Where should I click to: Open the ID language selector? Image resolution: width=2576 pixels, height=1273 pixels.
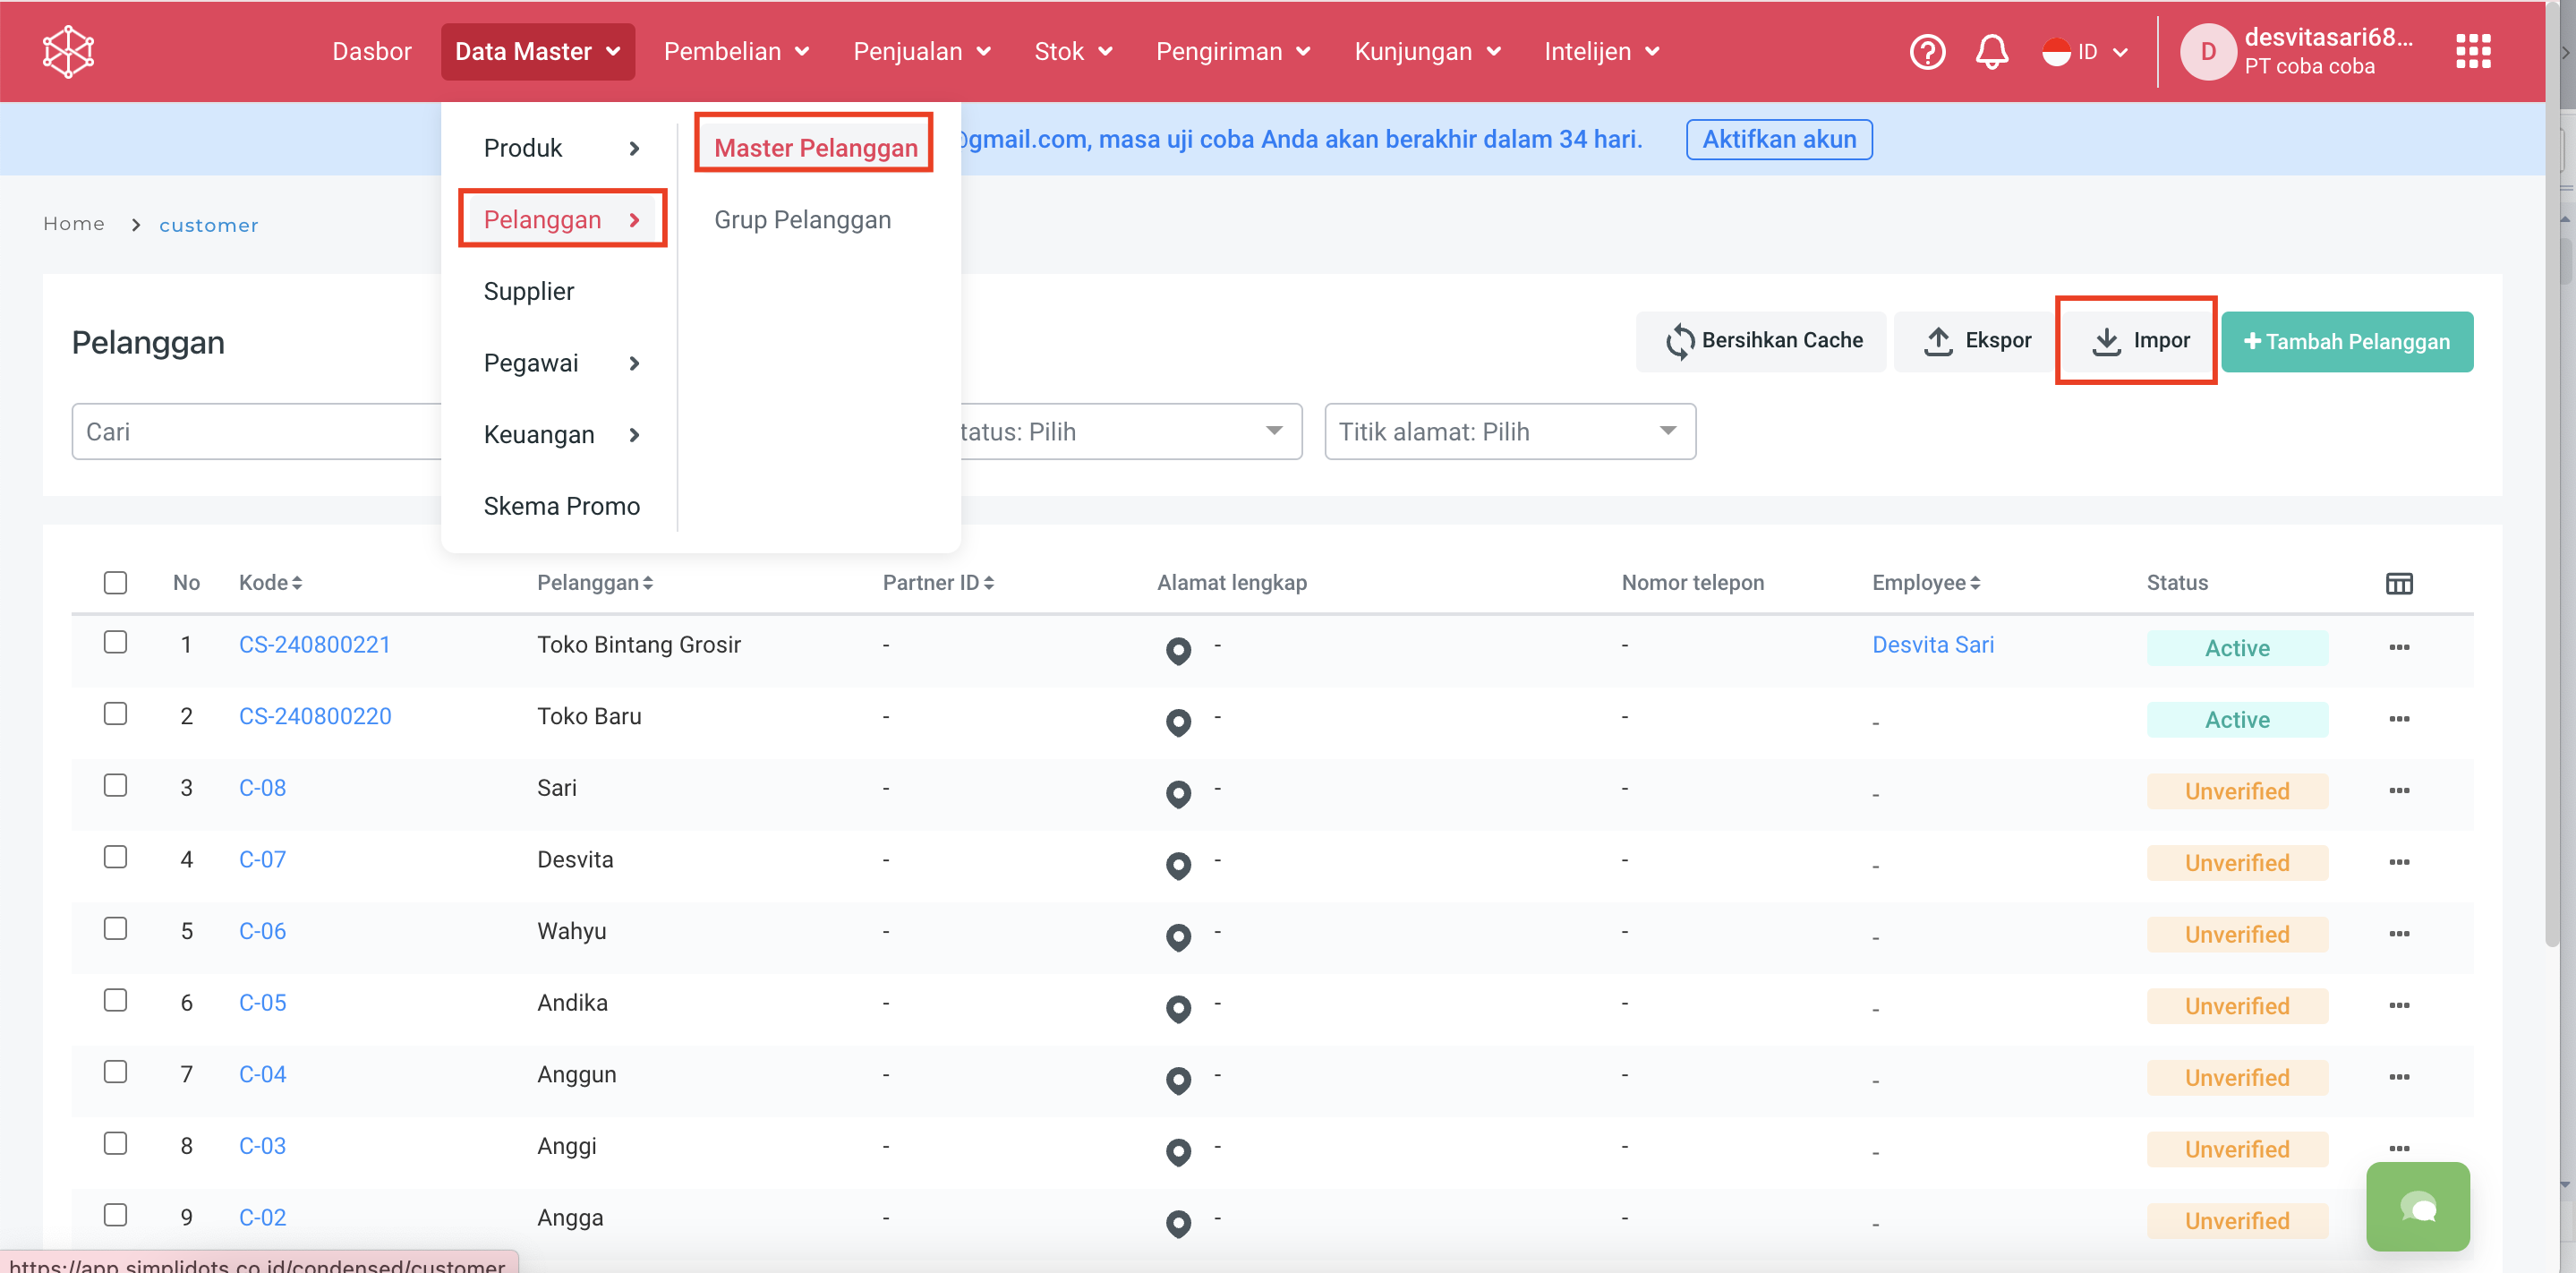click(2085, 51)
